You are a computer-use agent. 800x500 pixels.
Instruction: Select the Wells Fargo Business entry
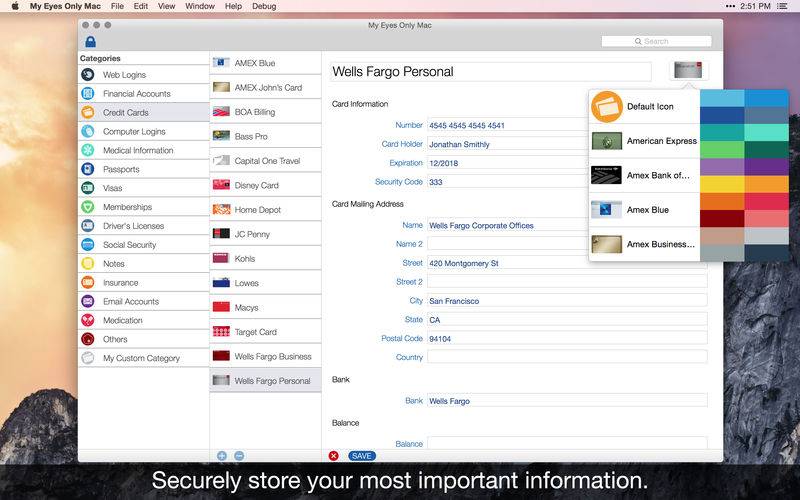click(x=265, y=356)
